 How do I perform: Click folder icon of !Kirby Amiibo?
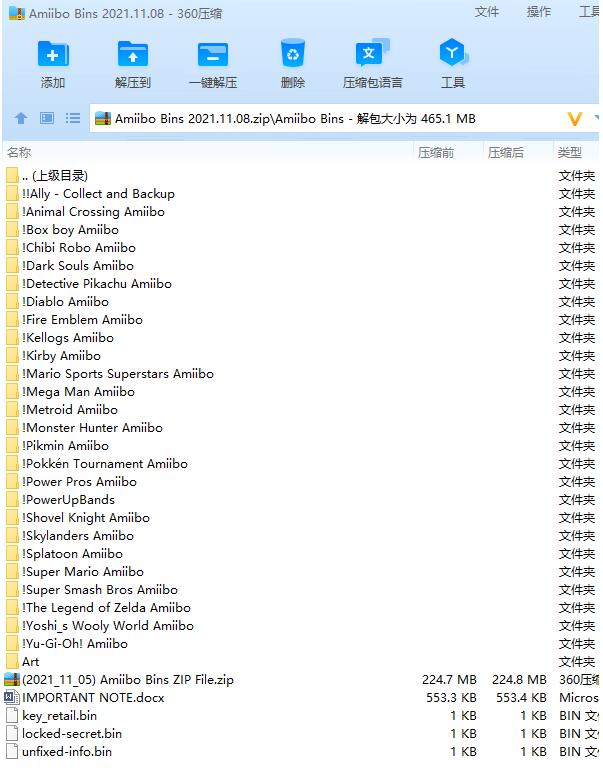(12, 356)
